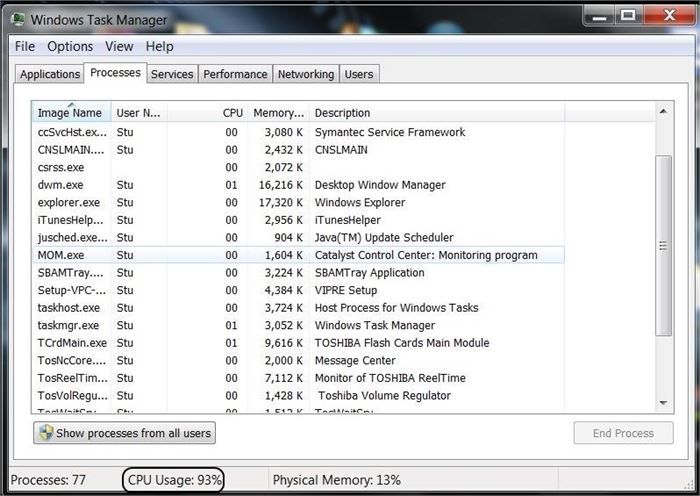The height and width of the screenshot is (496, 700).
Task: Go to the Networking tab
Action: (x=305, y=74)
